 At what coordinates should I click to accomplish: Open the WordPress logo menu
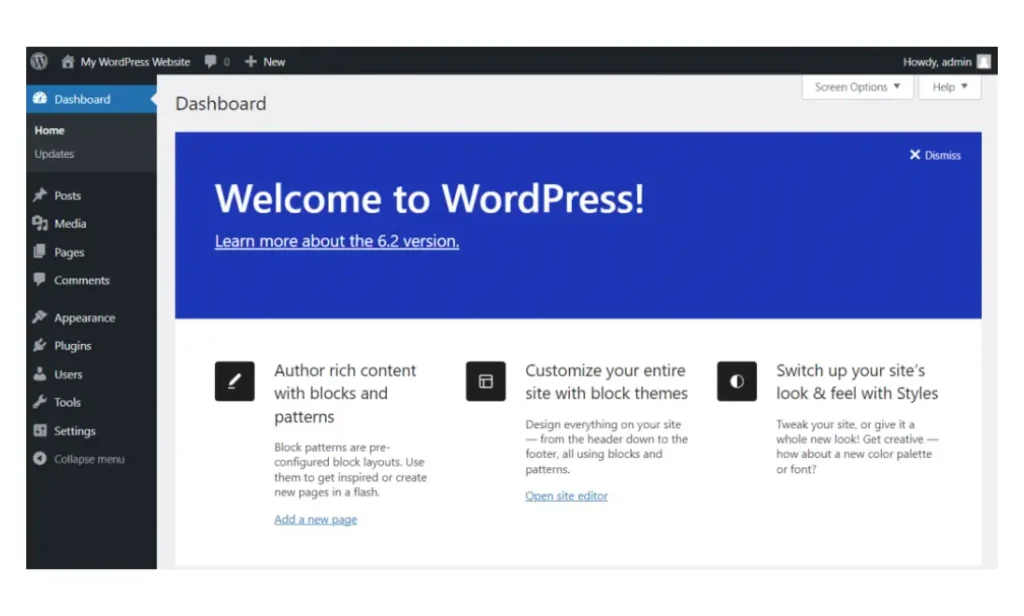coord(39,61)
